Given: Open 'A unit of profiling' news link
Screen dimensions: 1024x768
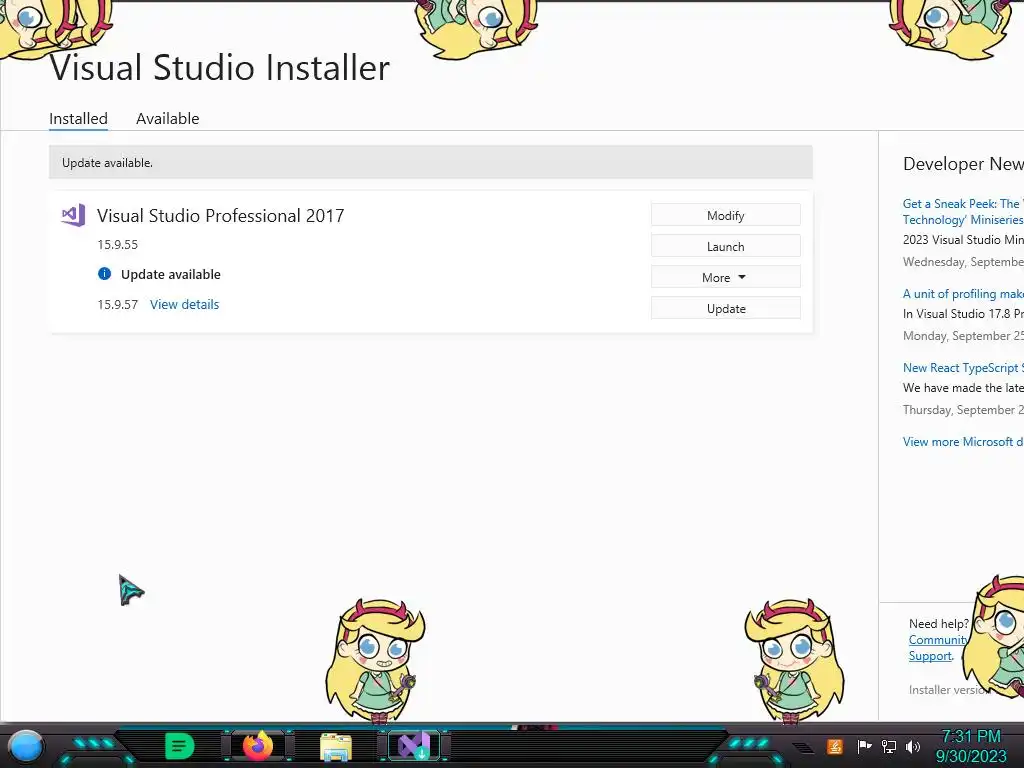Looking at the screenshot, I should pos(963,294).
